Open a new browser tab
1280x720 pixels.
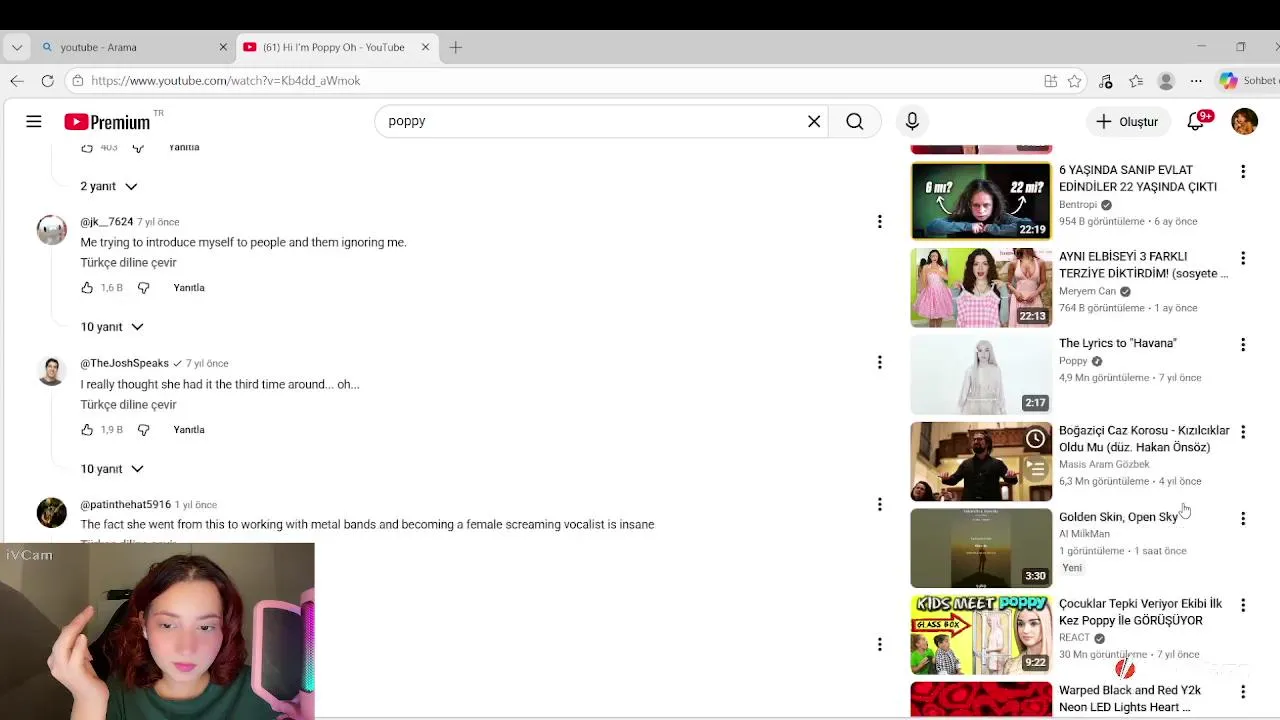456,47
